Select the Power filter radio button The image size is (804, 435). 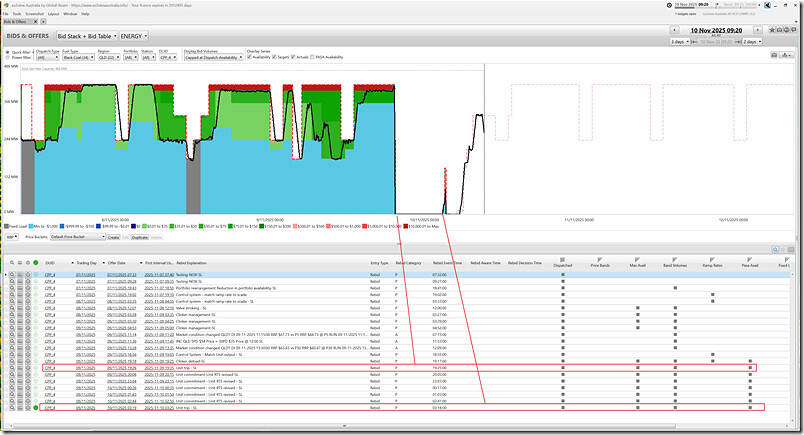pos(7,57)
